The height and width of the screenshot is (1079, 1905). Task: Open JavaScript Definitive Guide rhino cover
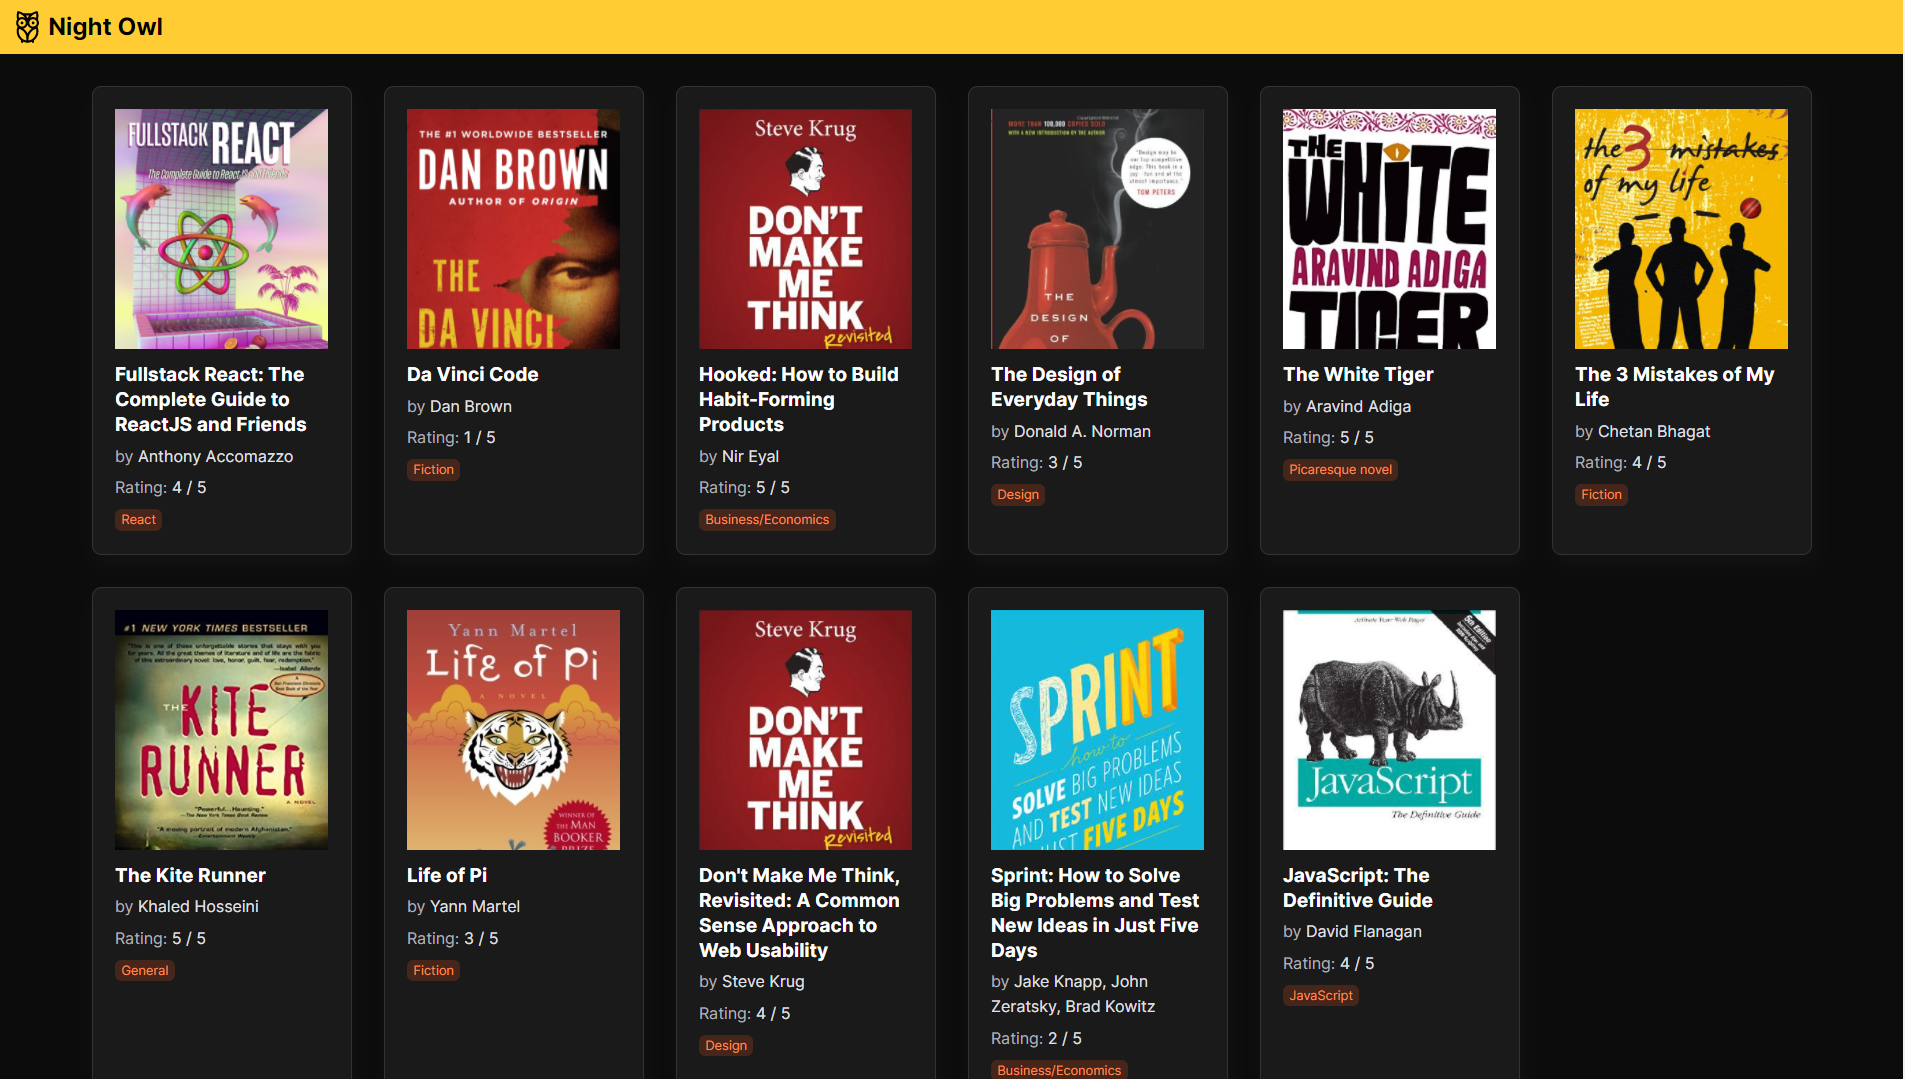[x=1389, y=730]
